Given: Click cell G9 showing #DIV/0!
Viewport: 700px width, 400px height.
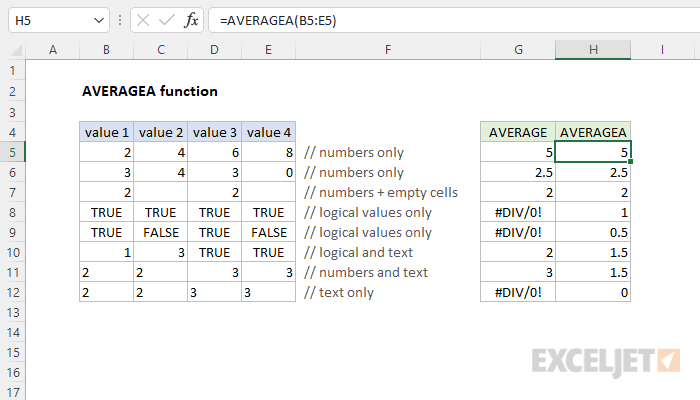Looking at the screenshot, I should click(x=518, y=232).
